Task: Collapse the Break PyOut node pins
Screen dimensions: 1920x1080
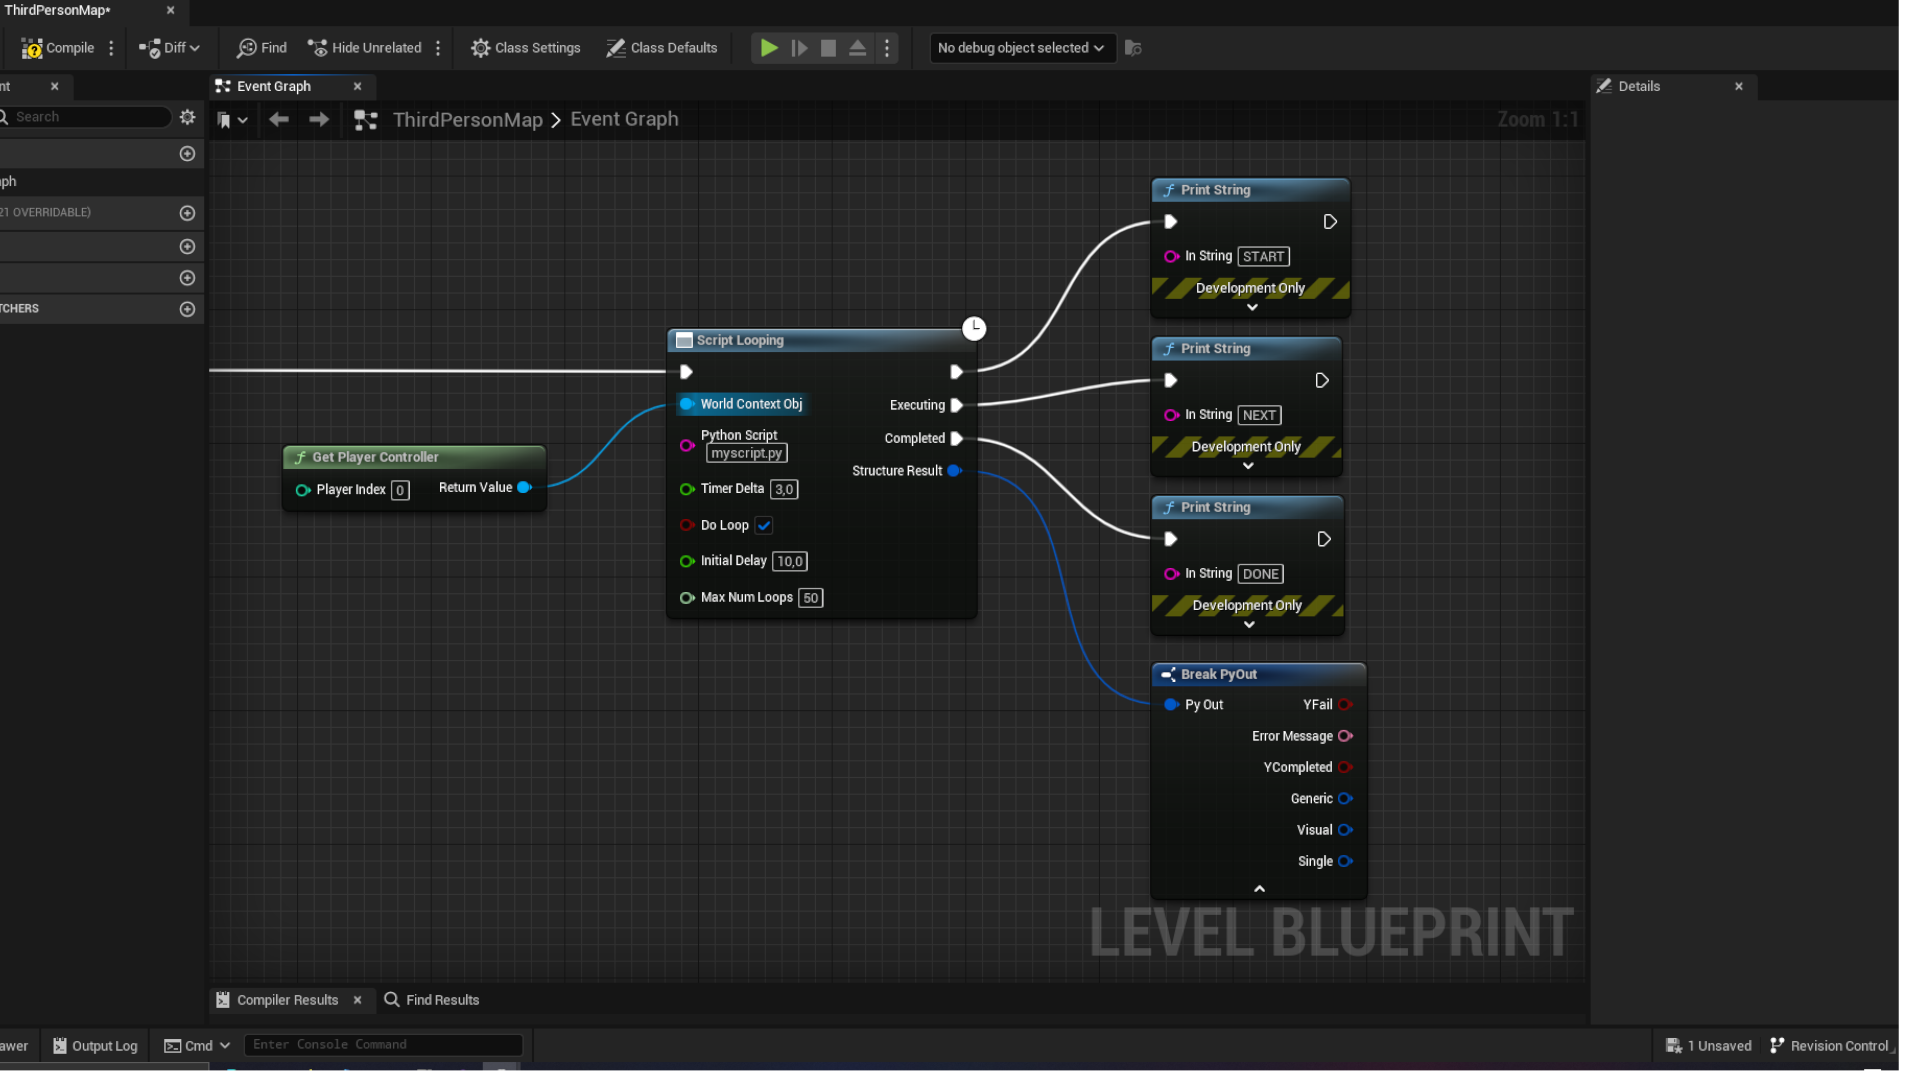Action: tap(1259, 888)
